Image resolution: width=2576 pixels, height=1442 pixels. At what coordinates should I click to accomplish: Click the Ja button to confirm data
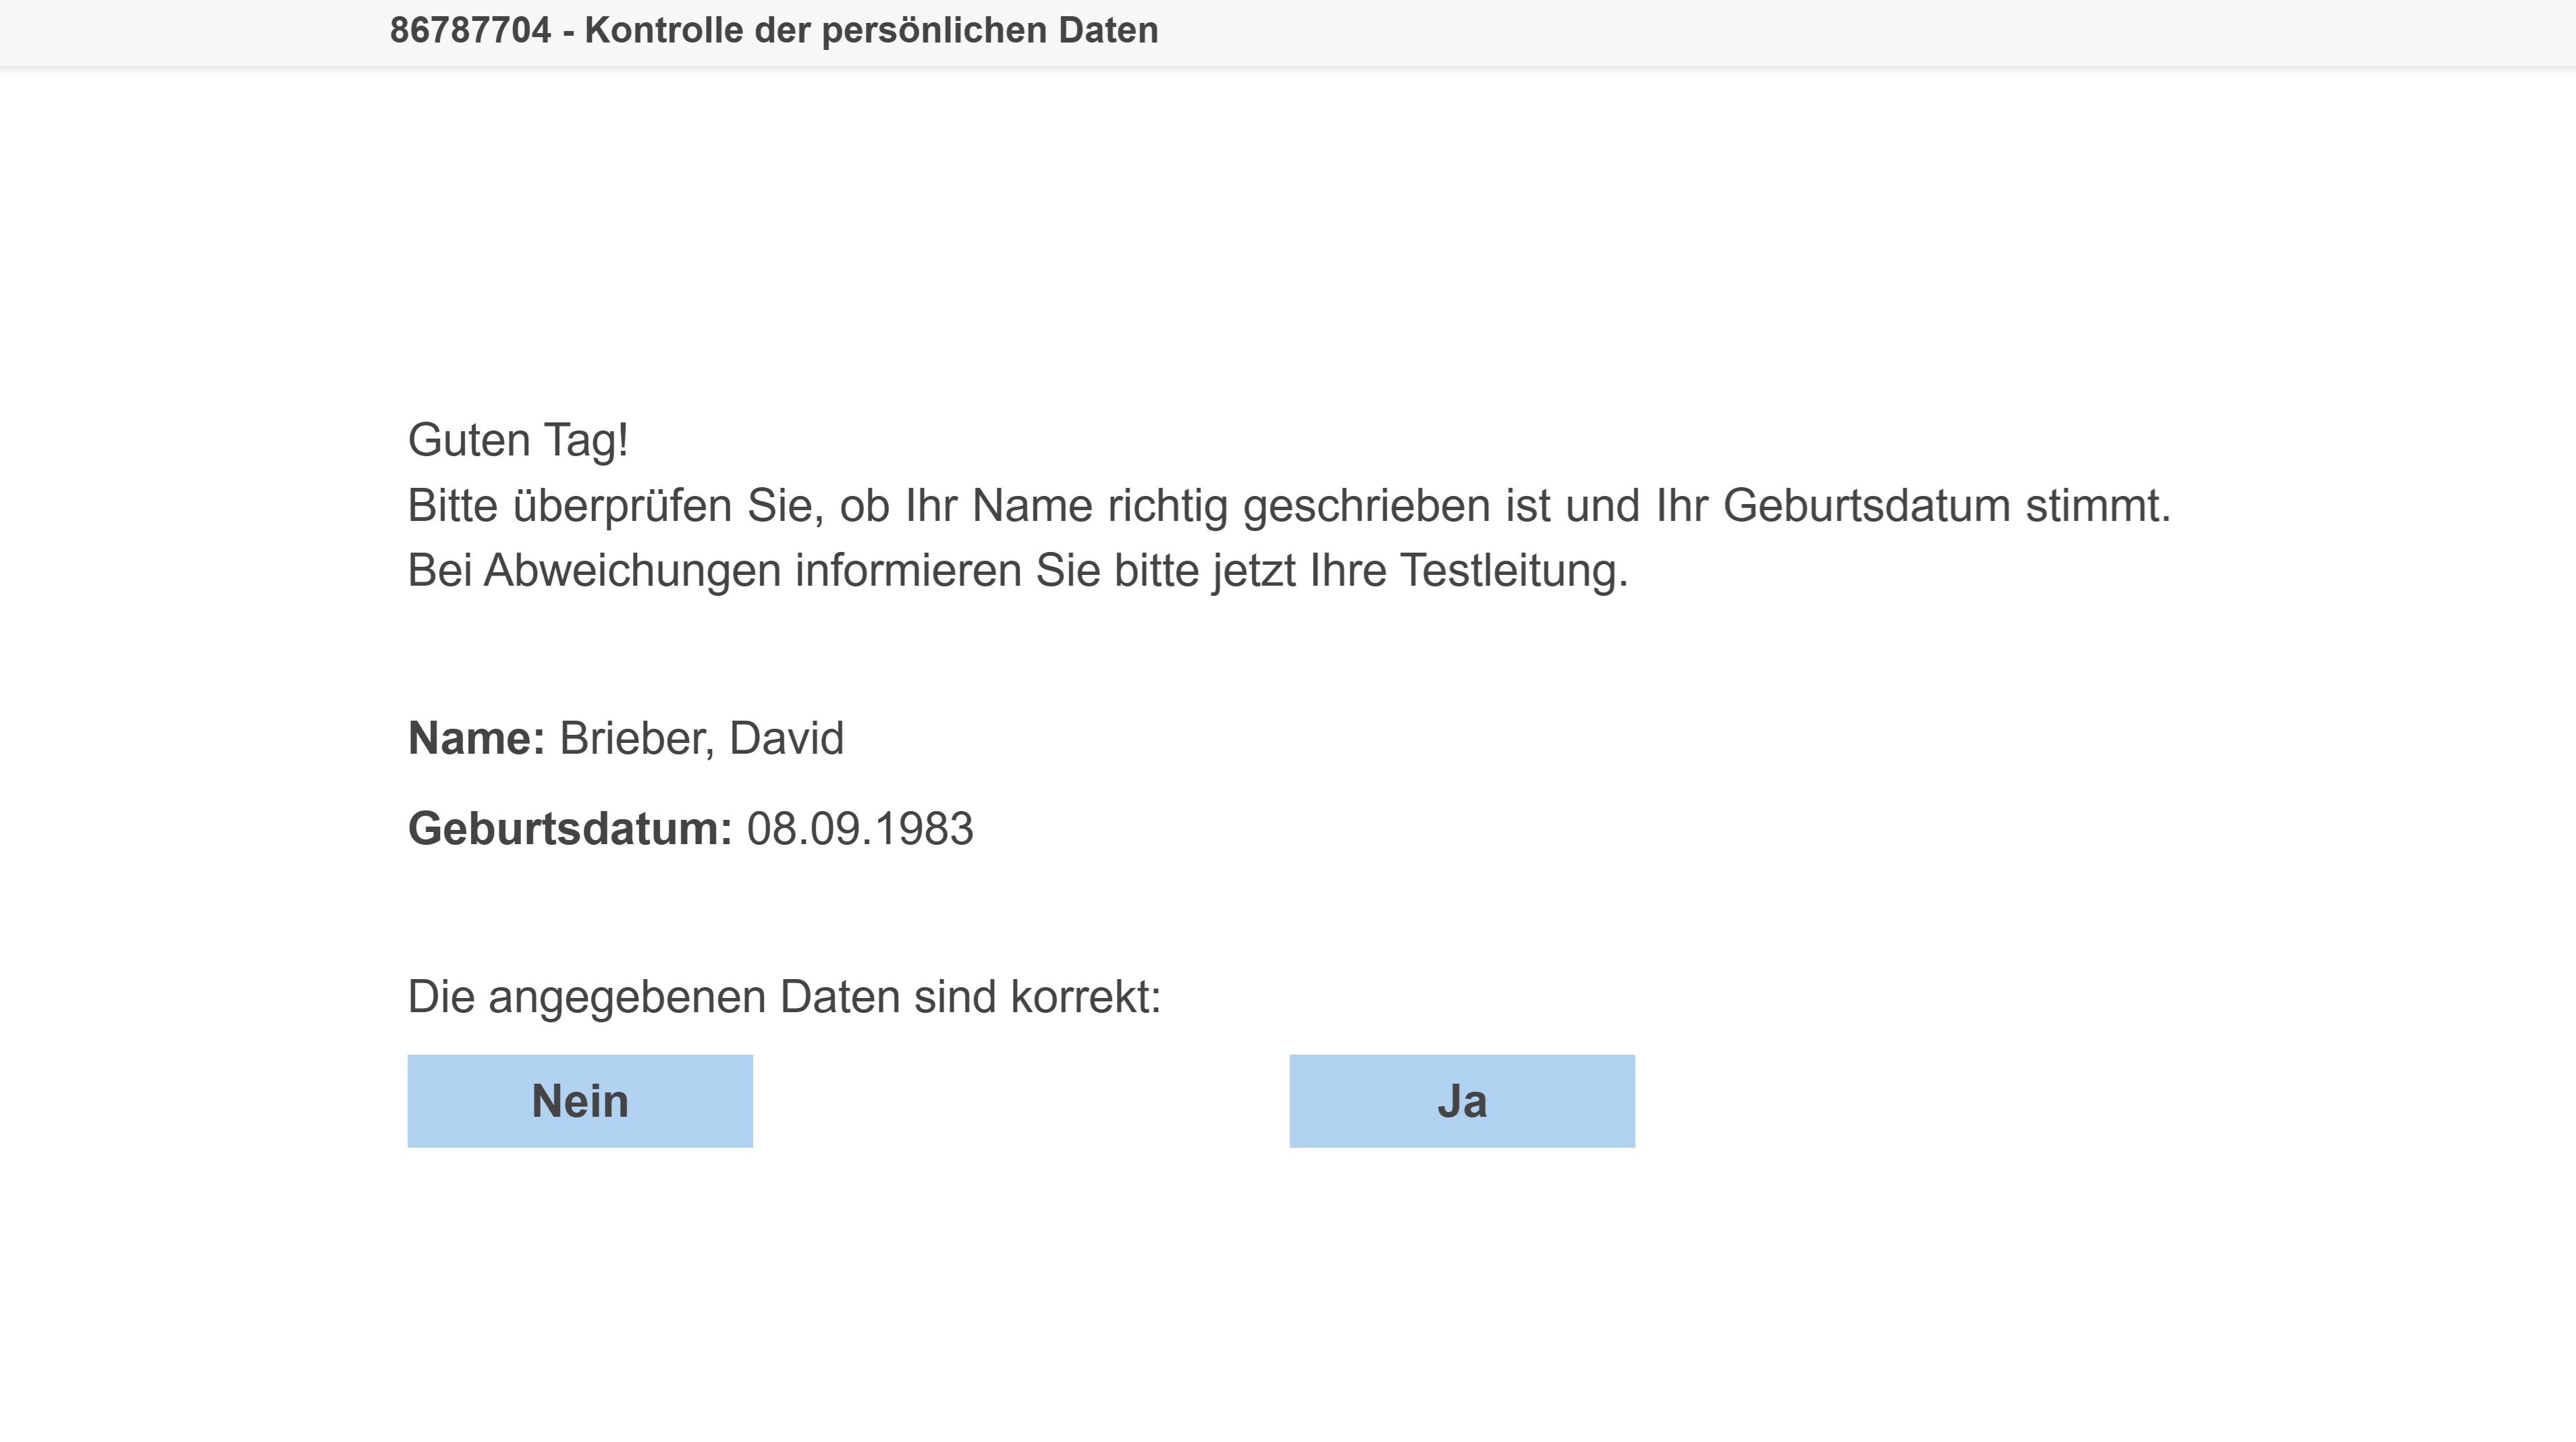[x=1461, y=1100]
